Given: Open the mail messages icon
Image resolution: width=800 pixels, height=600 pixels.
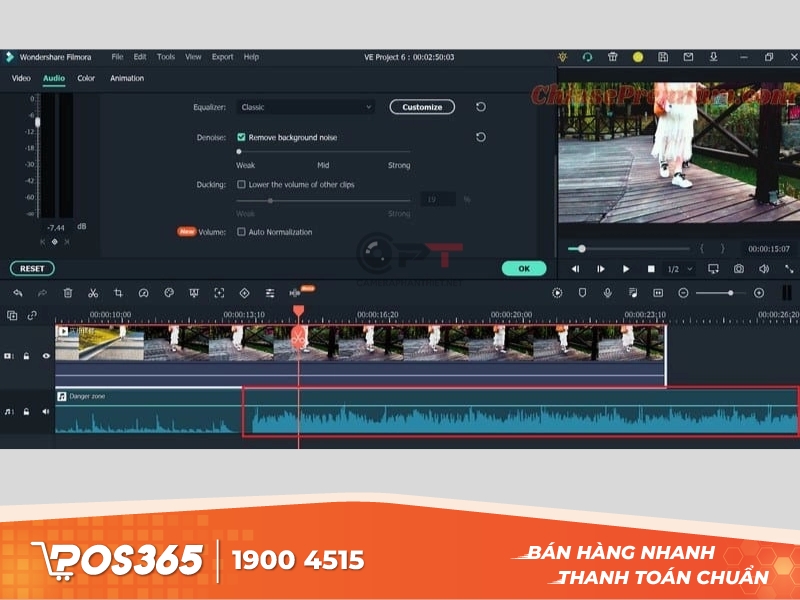Looking at the screenshot, I should click(688, 57).
